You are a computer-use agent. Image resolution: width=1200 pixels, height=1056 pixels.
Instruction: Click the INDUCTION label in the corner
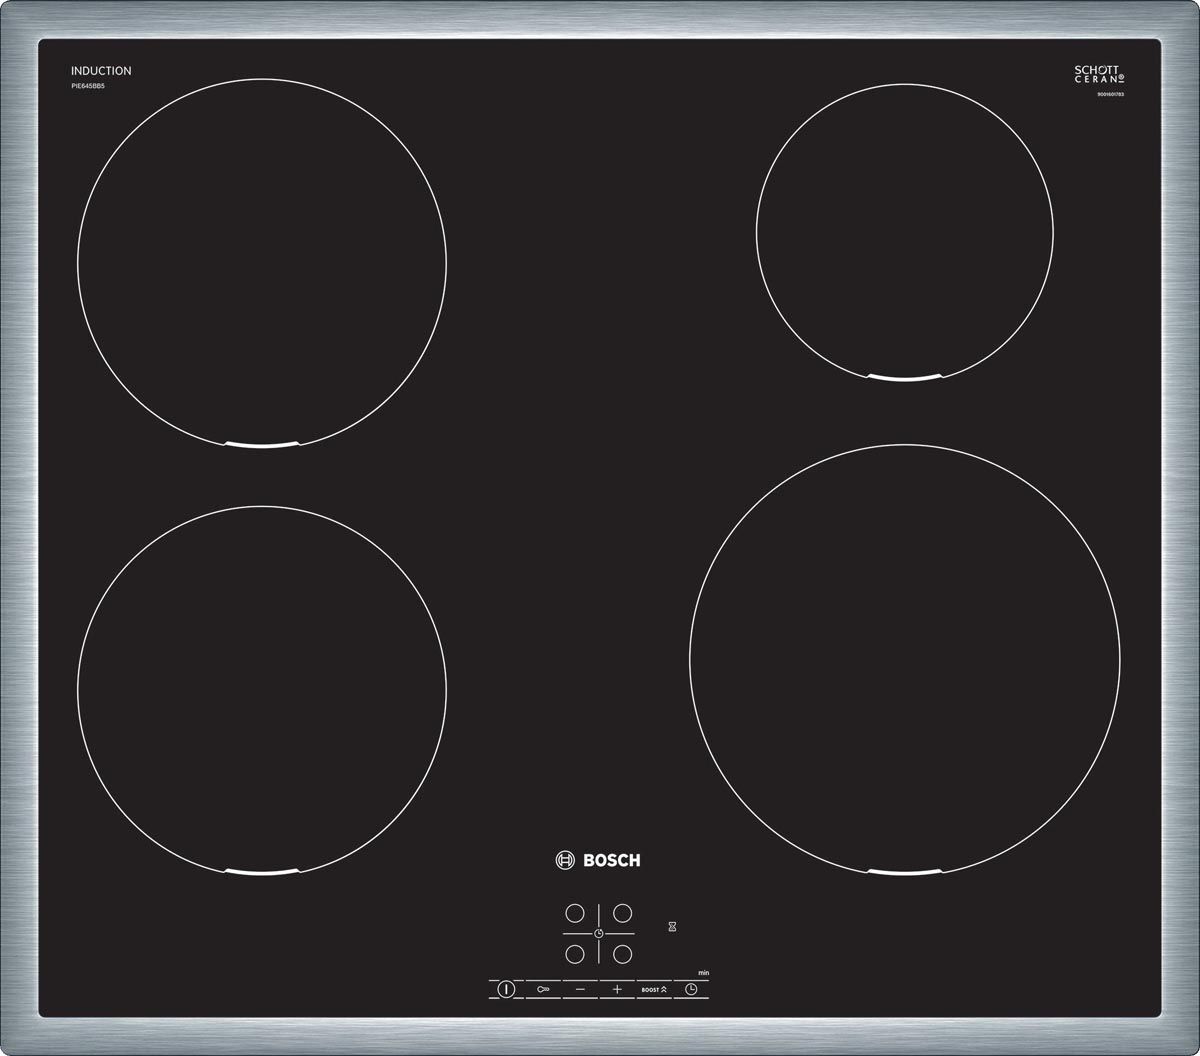[101, 71]
